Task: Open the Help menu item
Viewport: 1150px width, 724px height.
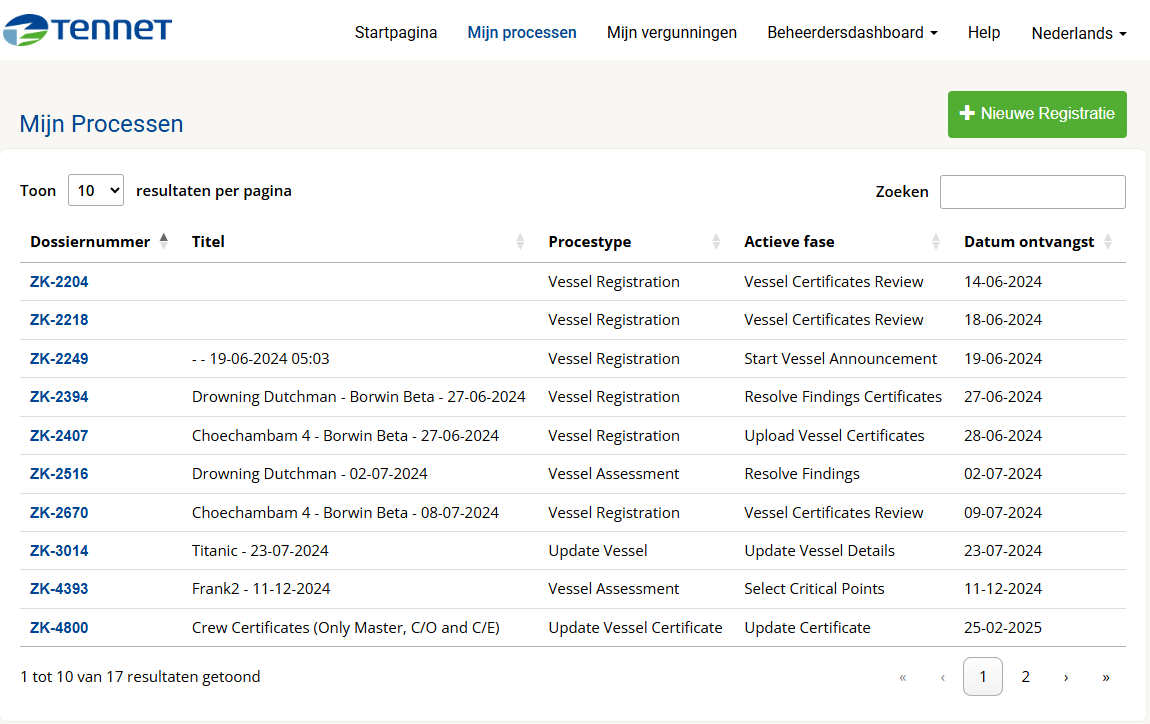Action: [984, 33]
